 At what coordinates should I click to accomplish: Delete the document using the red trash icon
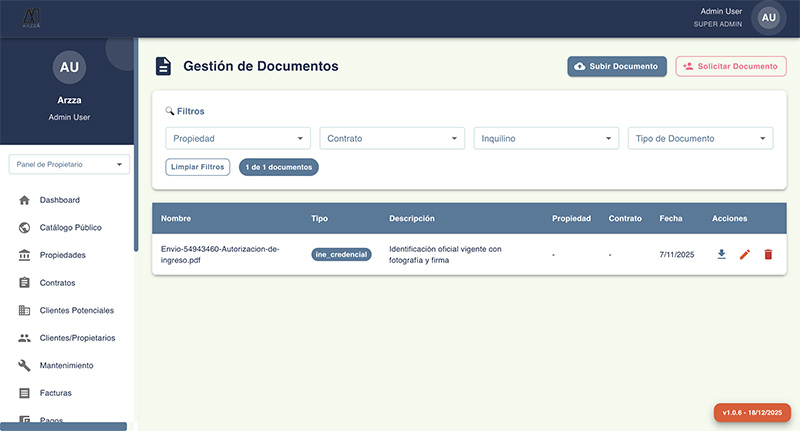(x=768, y=255)
